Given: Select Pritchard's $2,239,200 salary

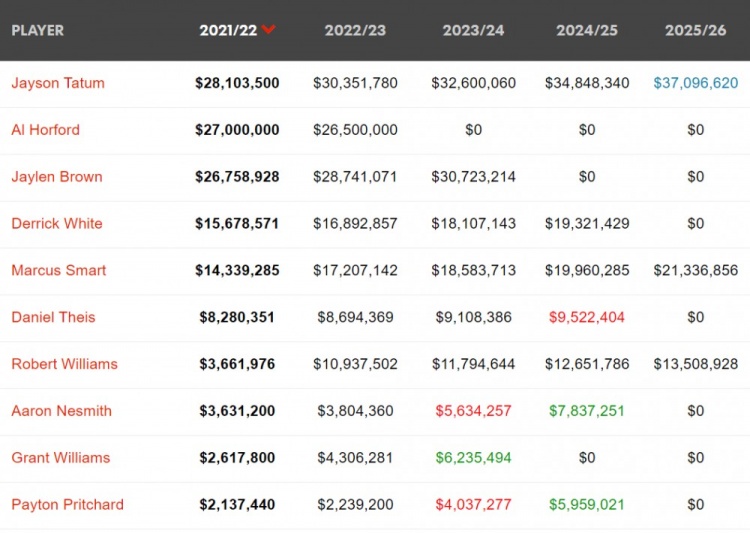Looking at the screenshot, I should coord(355,505).
